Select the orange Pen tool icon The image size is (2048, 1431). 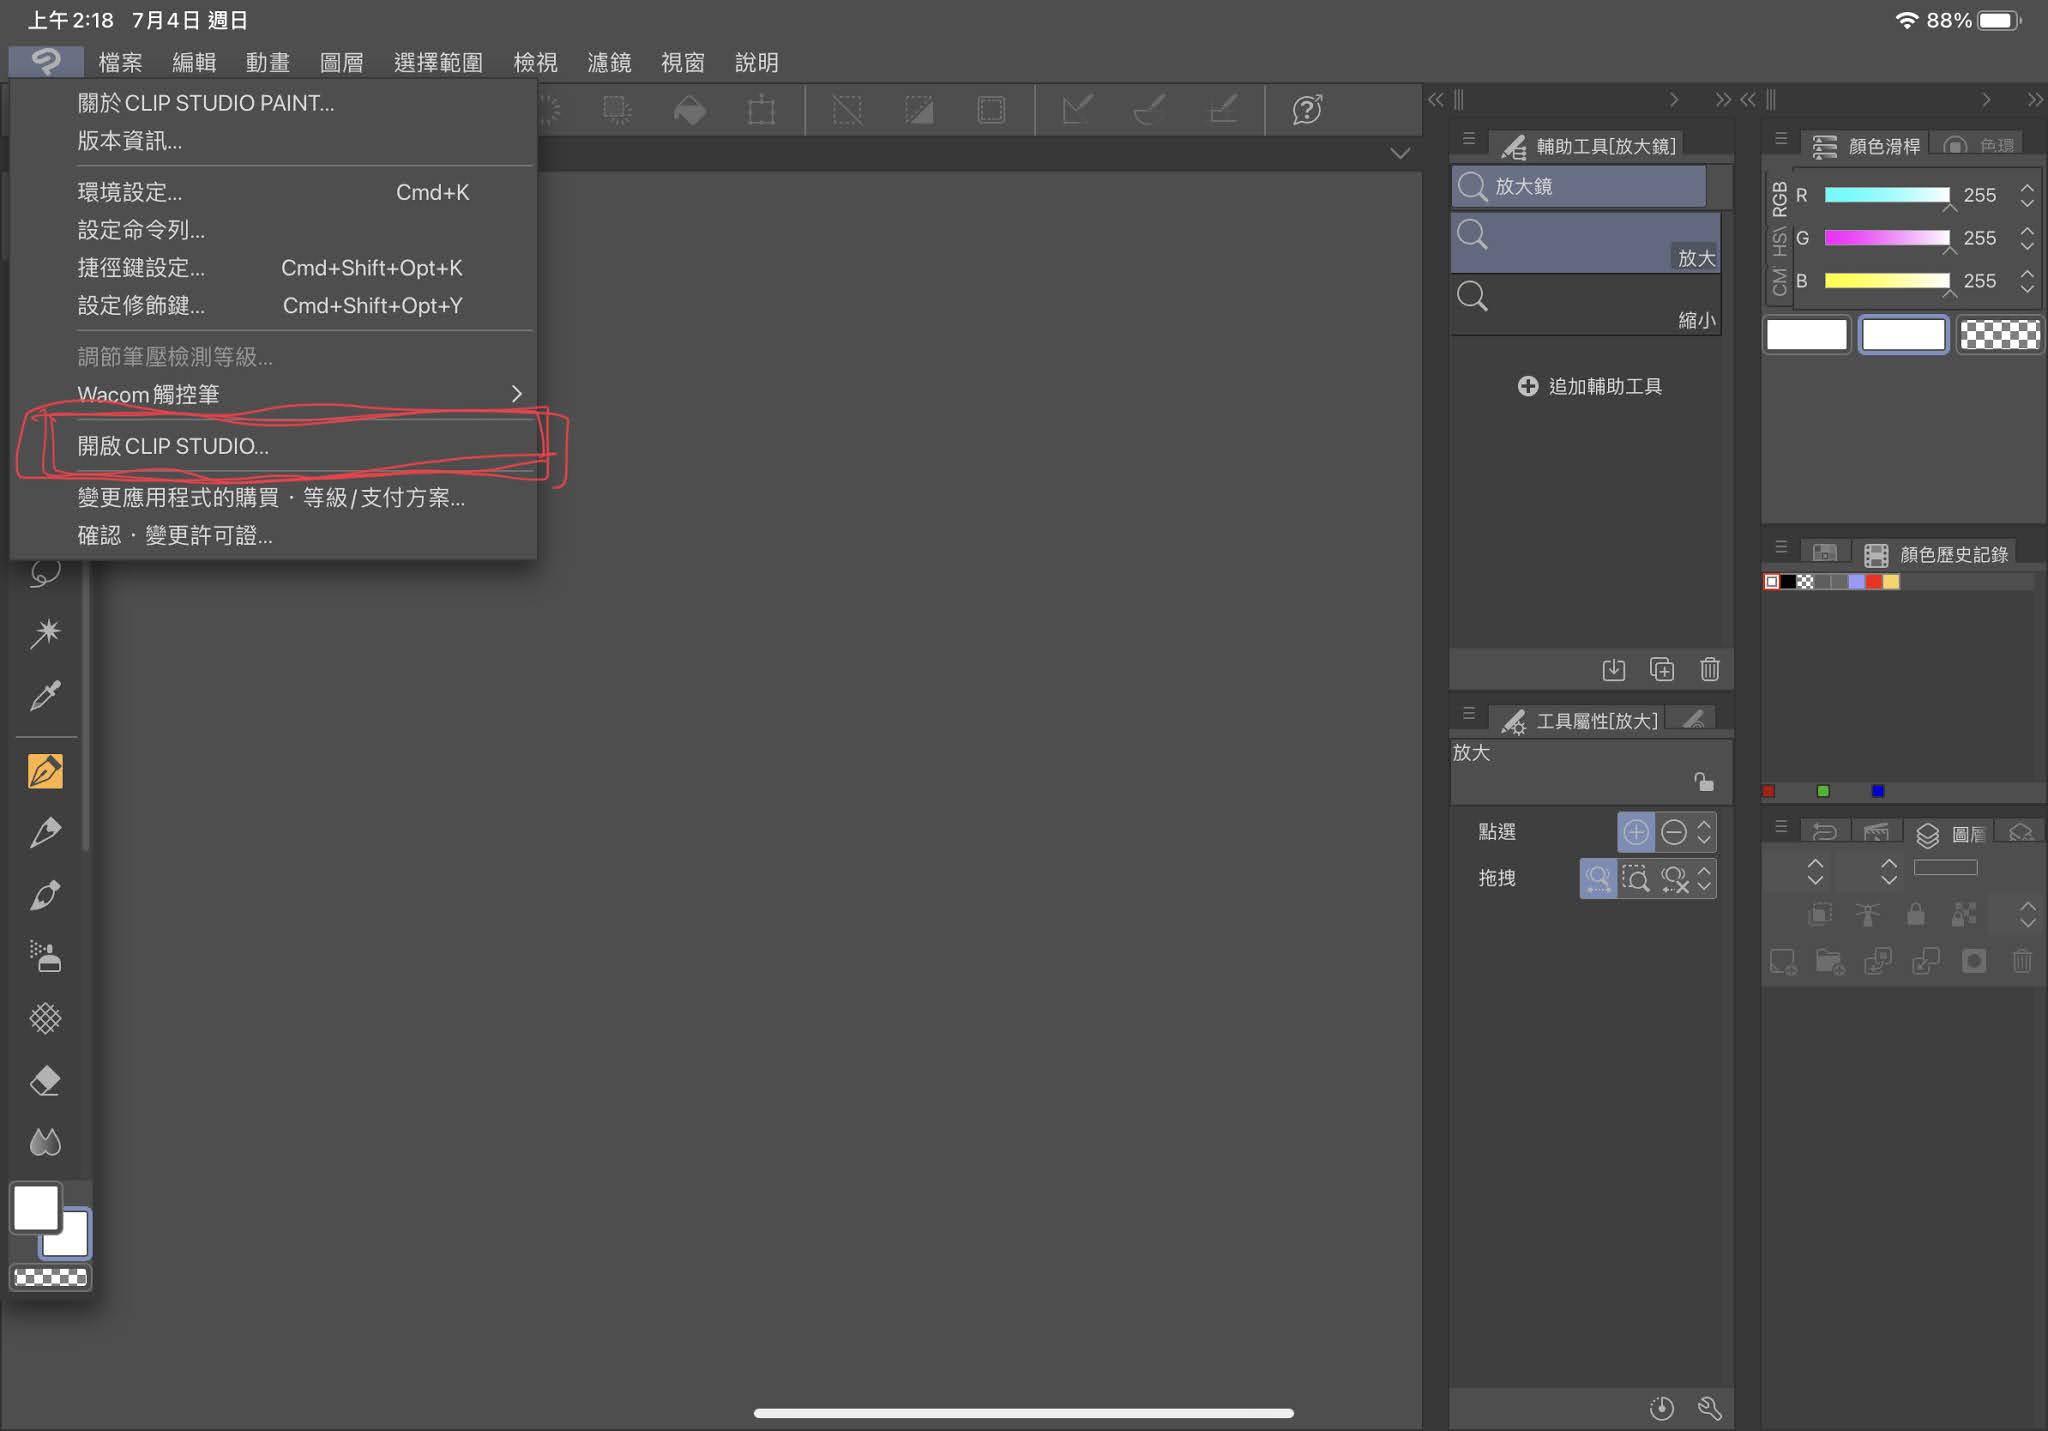pyautogui.click(x=45, y=771)
